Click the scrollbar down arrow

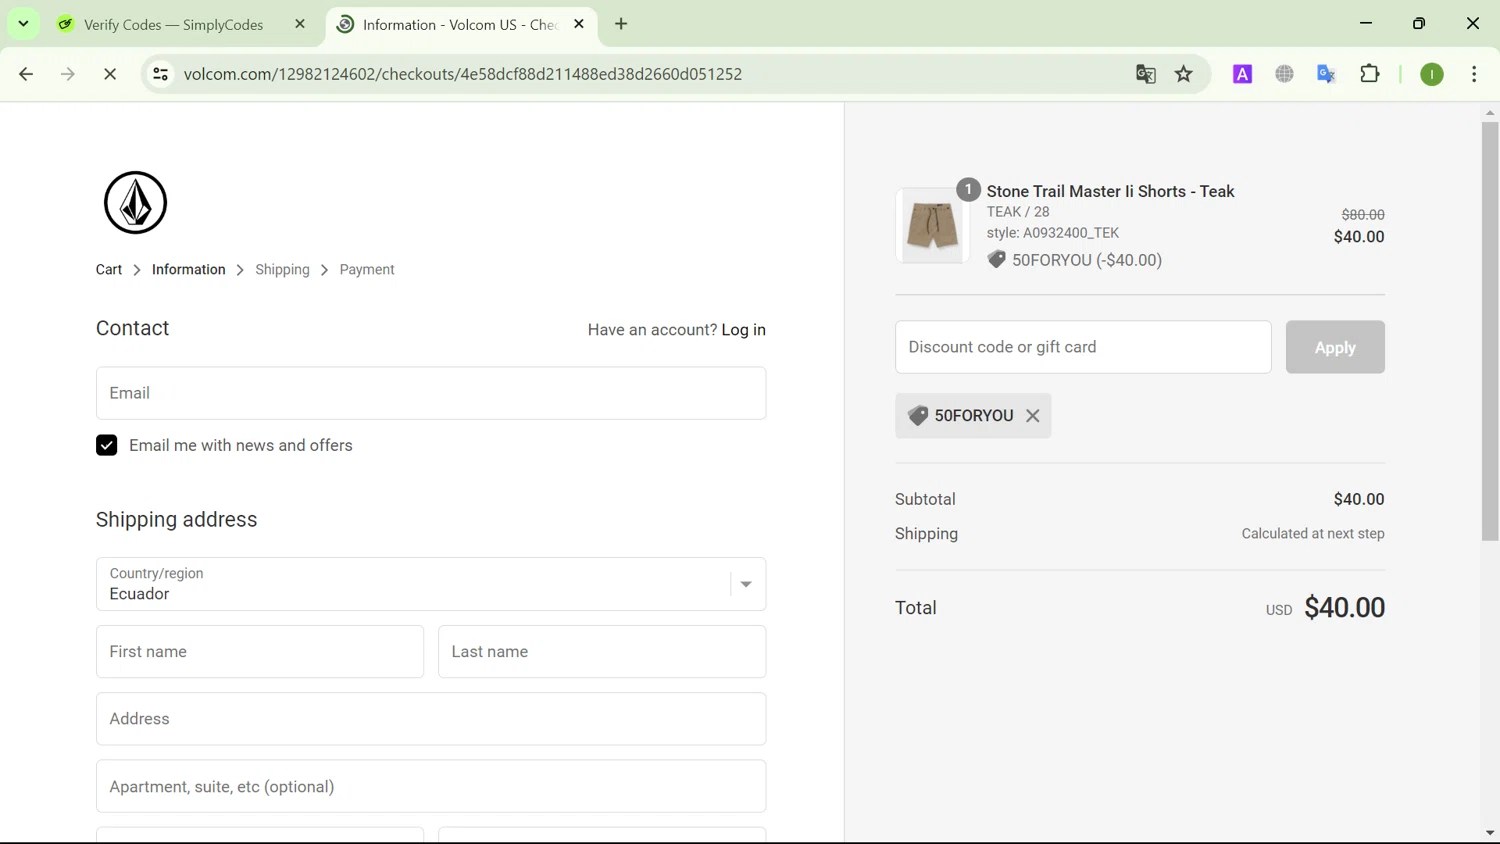(x=1490, y=833)
